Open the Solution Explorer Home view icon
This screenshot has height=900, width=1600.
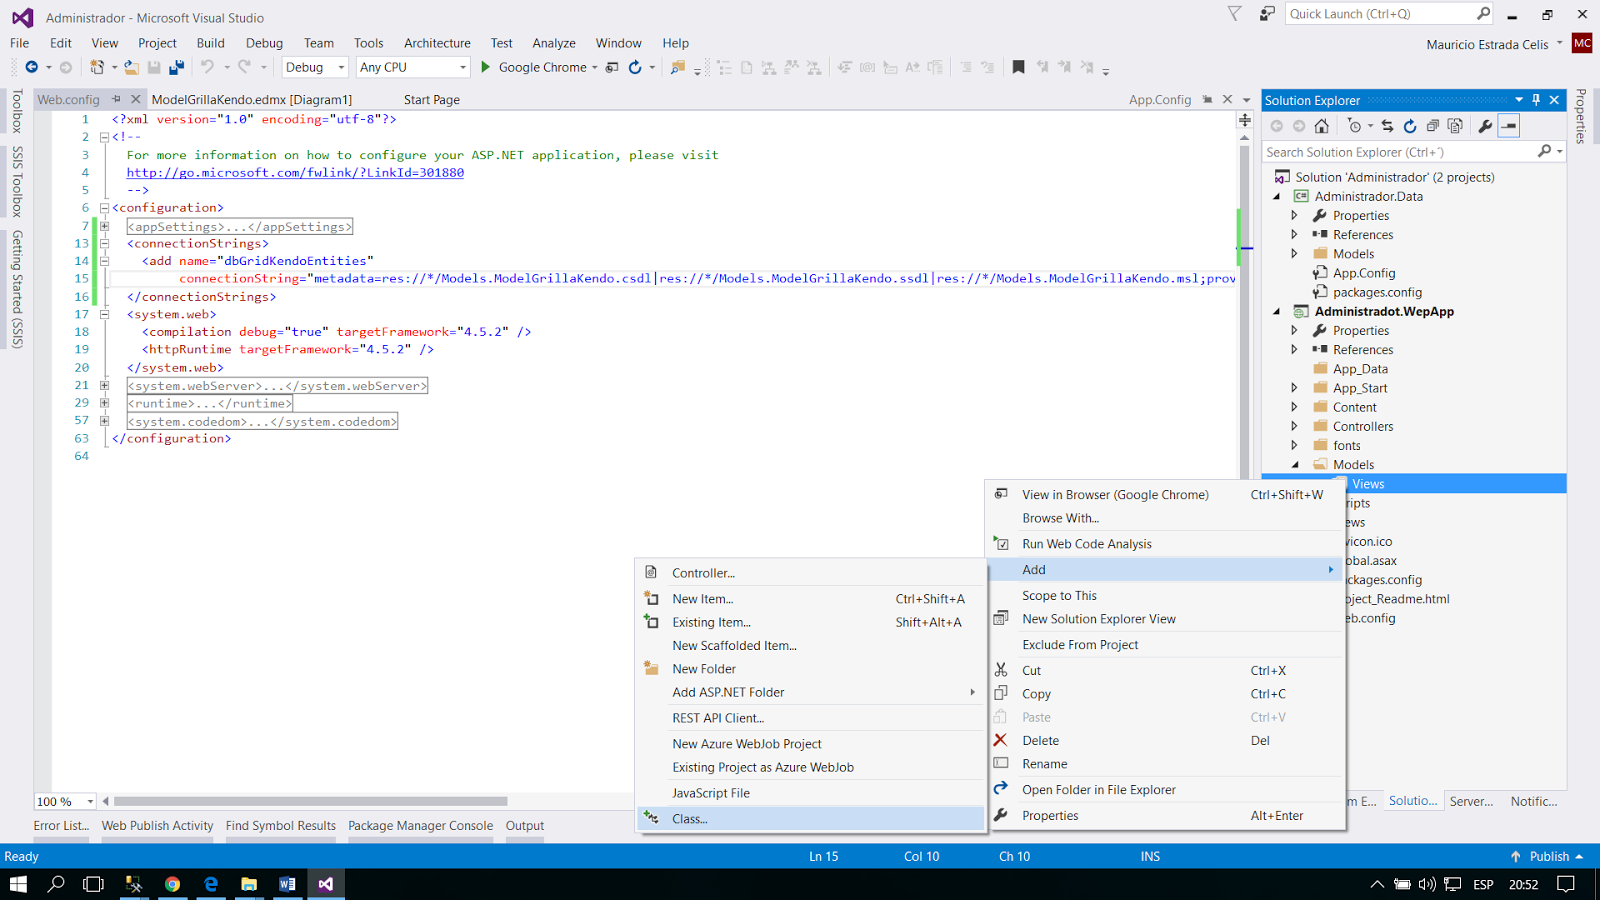(1322, 126)
